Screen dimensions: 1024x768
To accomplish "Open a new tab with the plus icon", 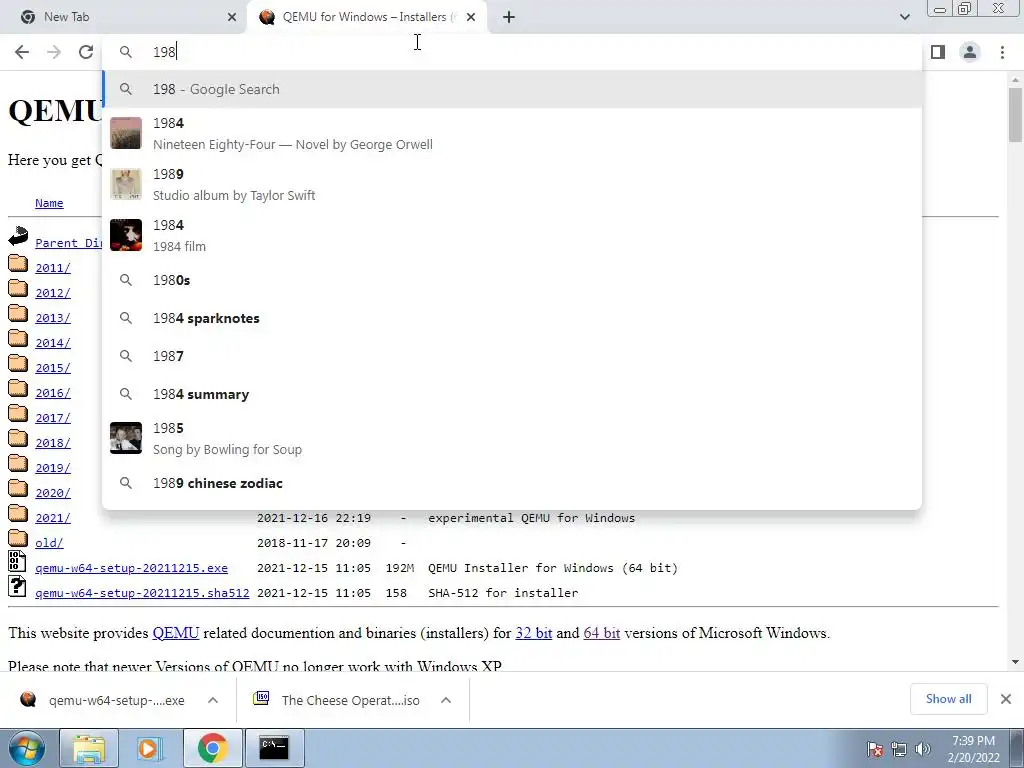I will click(509, 17).
